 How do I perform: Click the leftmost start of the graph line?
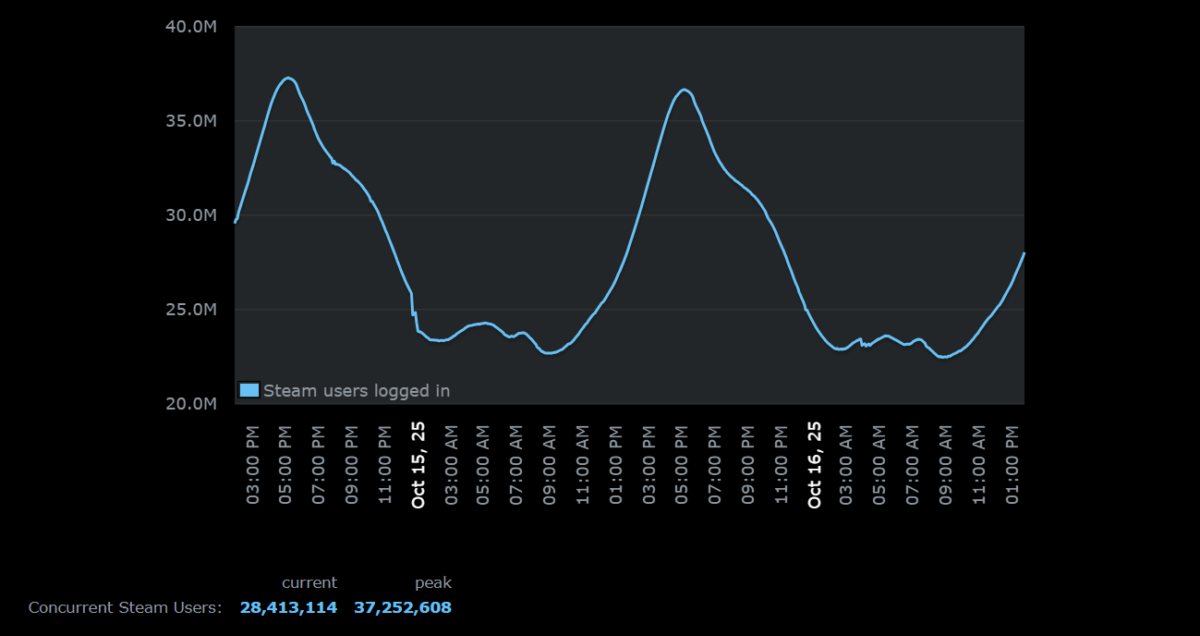pos(236,221)
